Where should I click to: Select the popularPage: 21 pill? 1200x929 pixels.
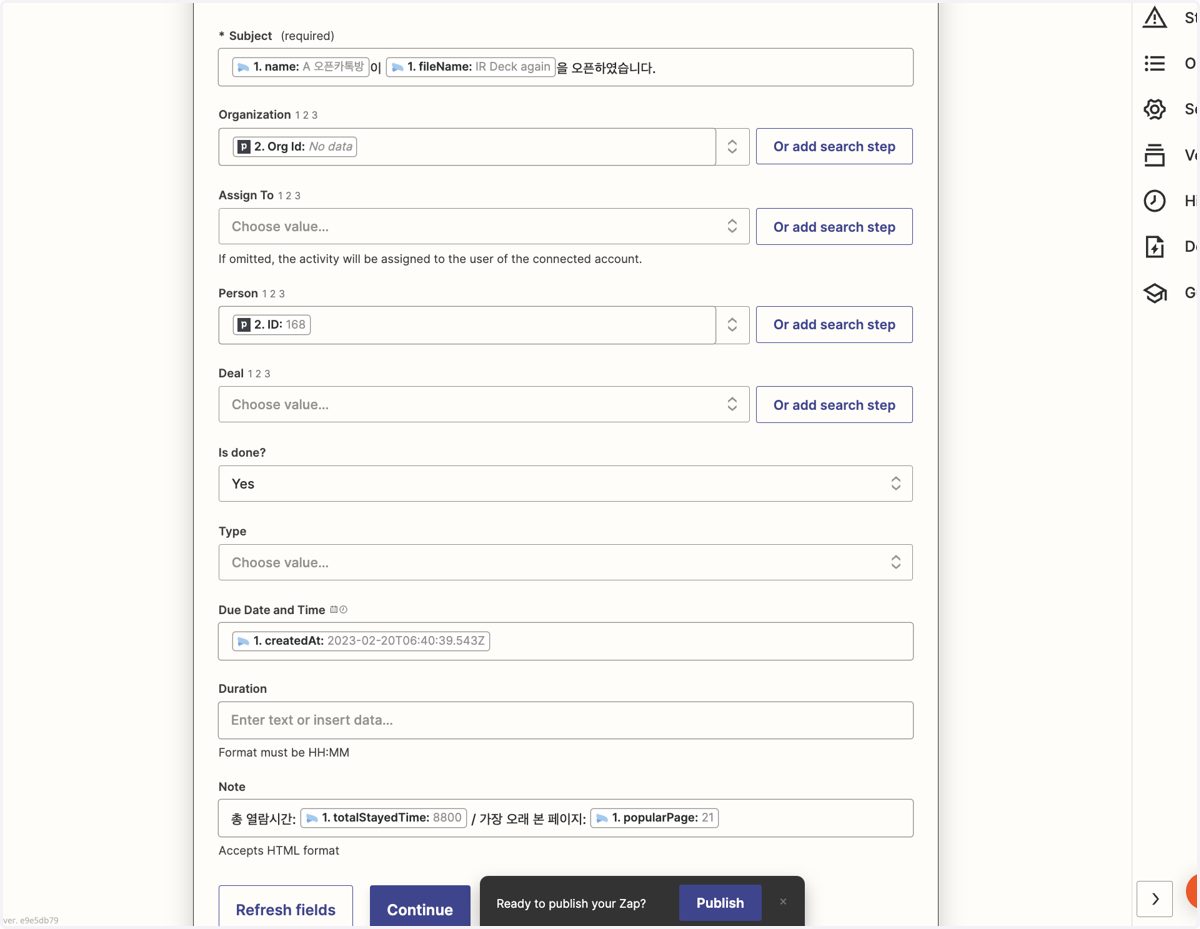tap(654, 818)
